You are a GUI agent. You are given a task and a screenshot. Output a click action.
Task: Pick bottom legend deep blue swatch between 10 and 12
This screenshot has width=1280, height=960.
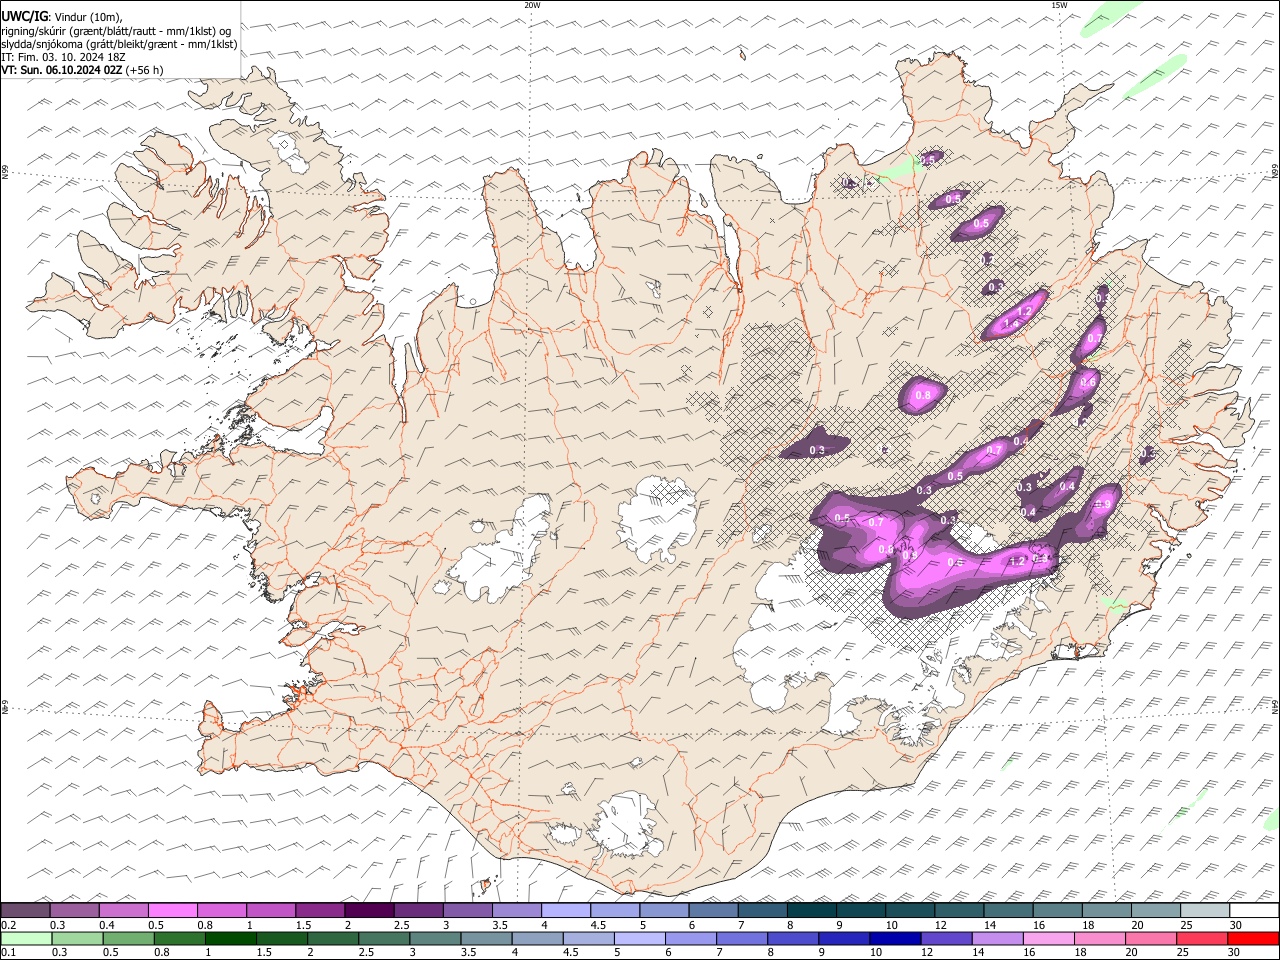[895, 938]
